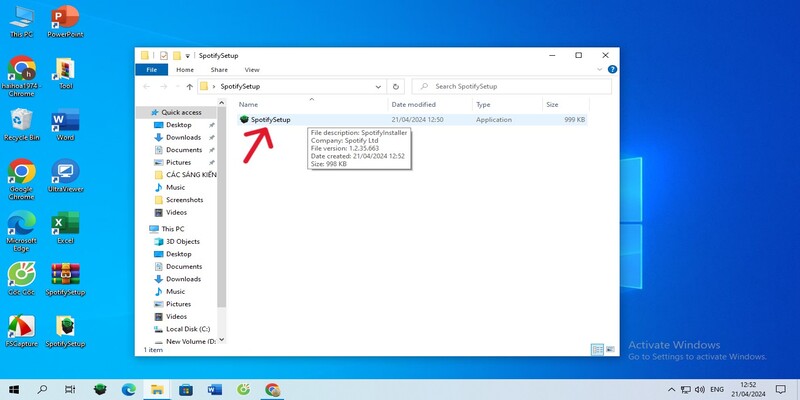
Task: Open taskbar Search
Action: pyautogui.click(x=42, y=390)
